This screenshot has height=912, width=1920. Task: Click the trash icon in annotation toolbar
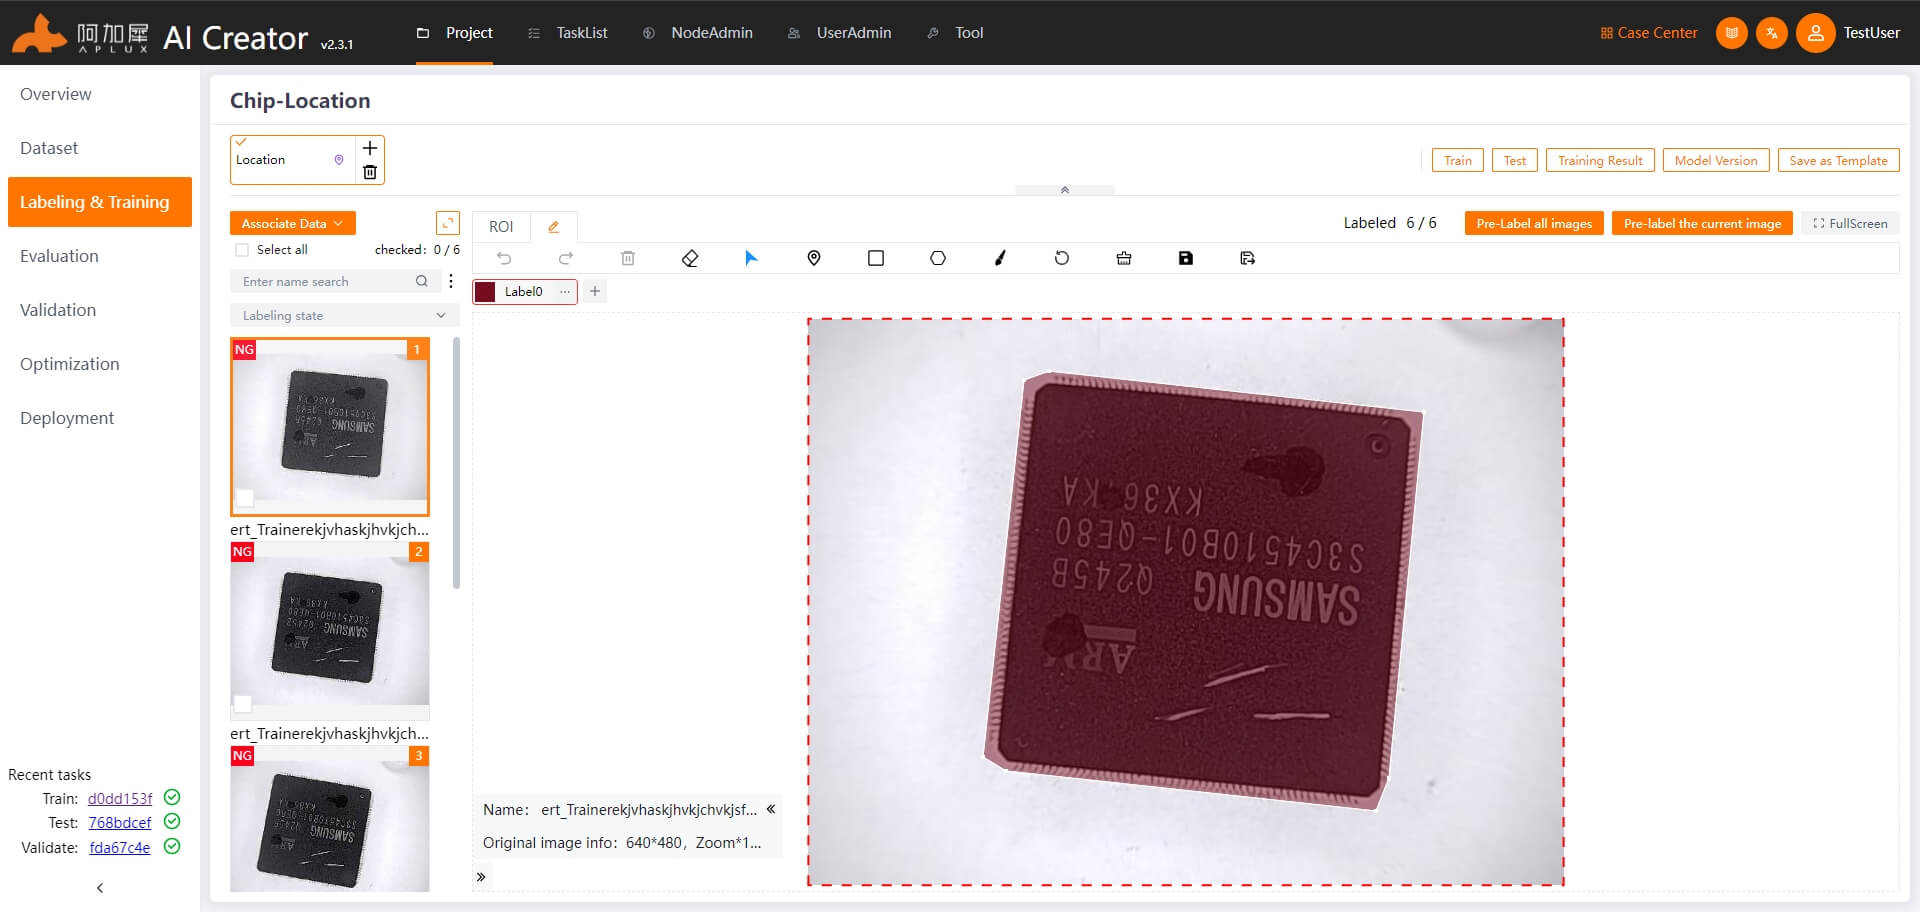628,258
